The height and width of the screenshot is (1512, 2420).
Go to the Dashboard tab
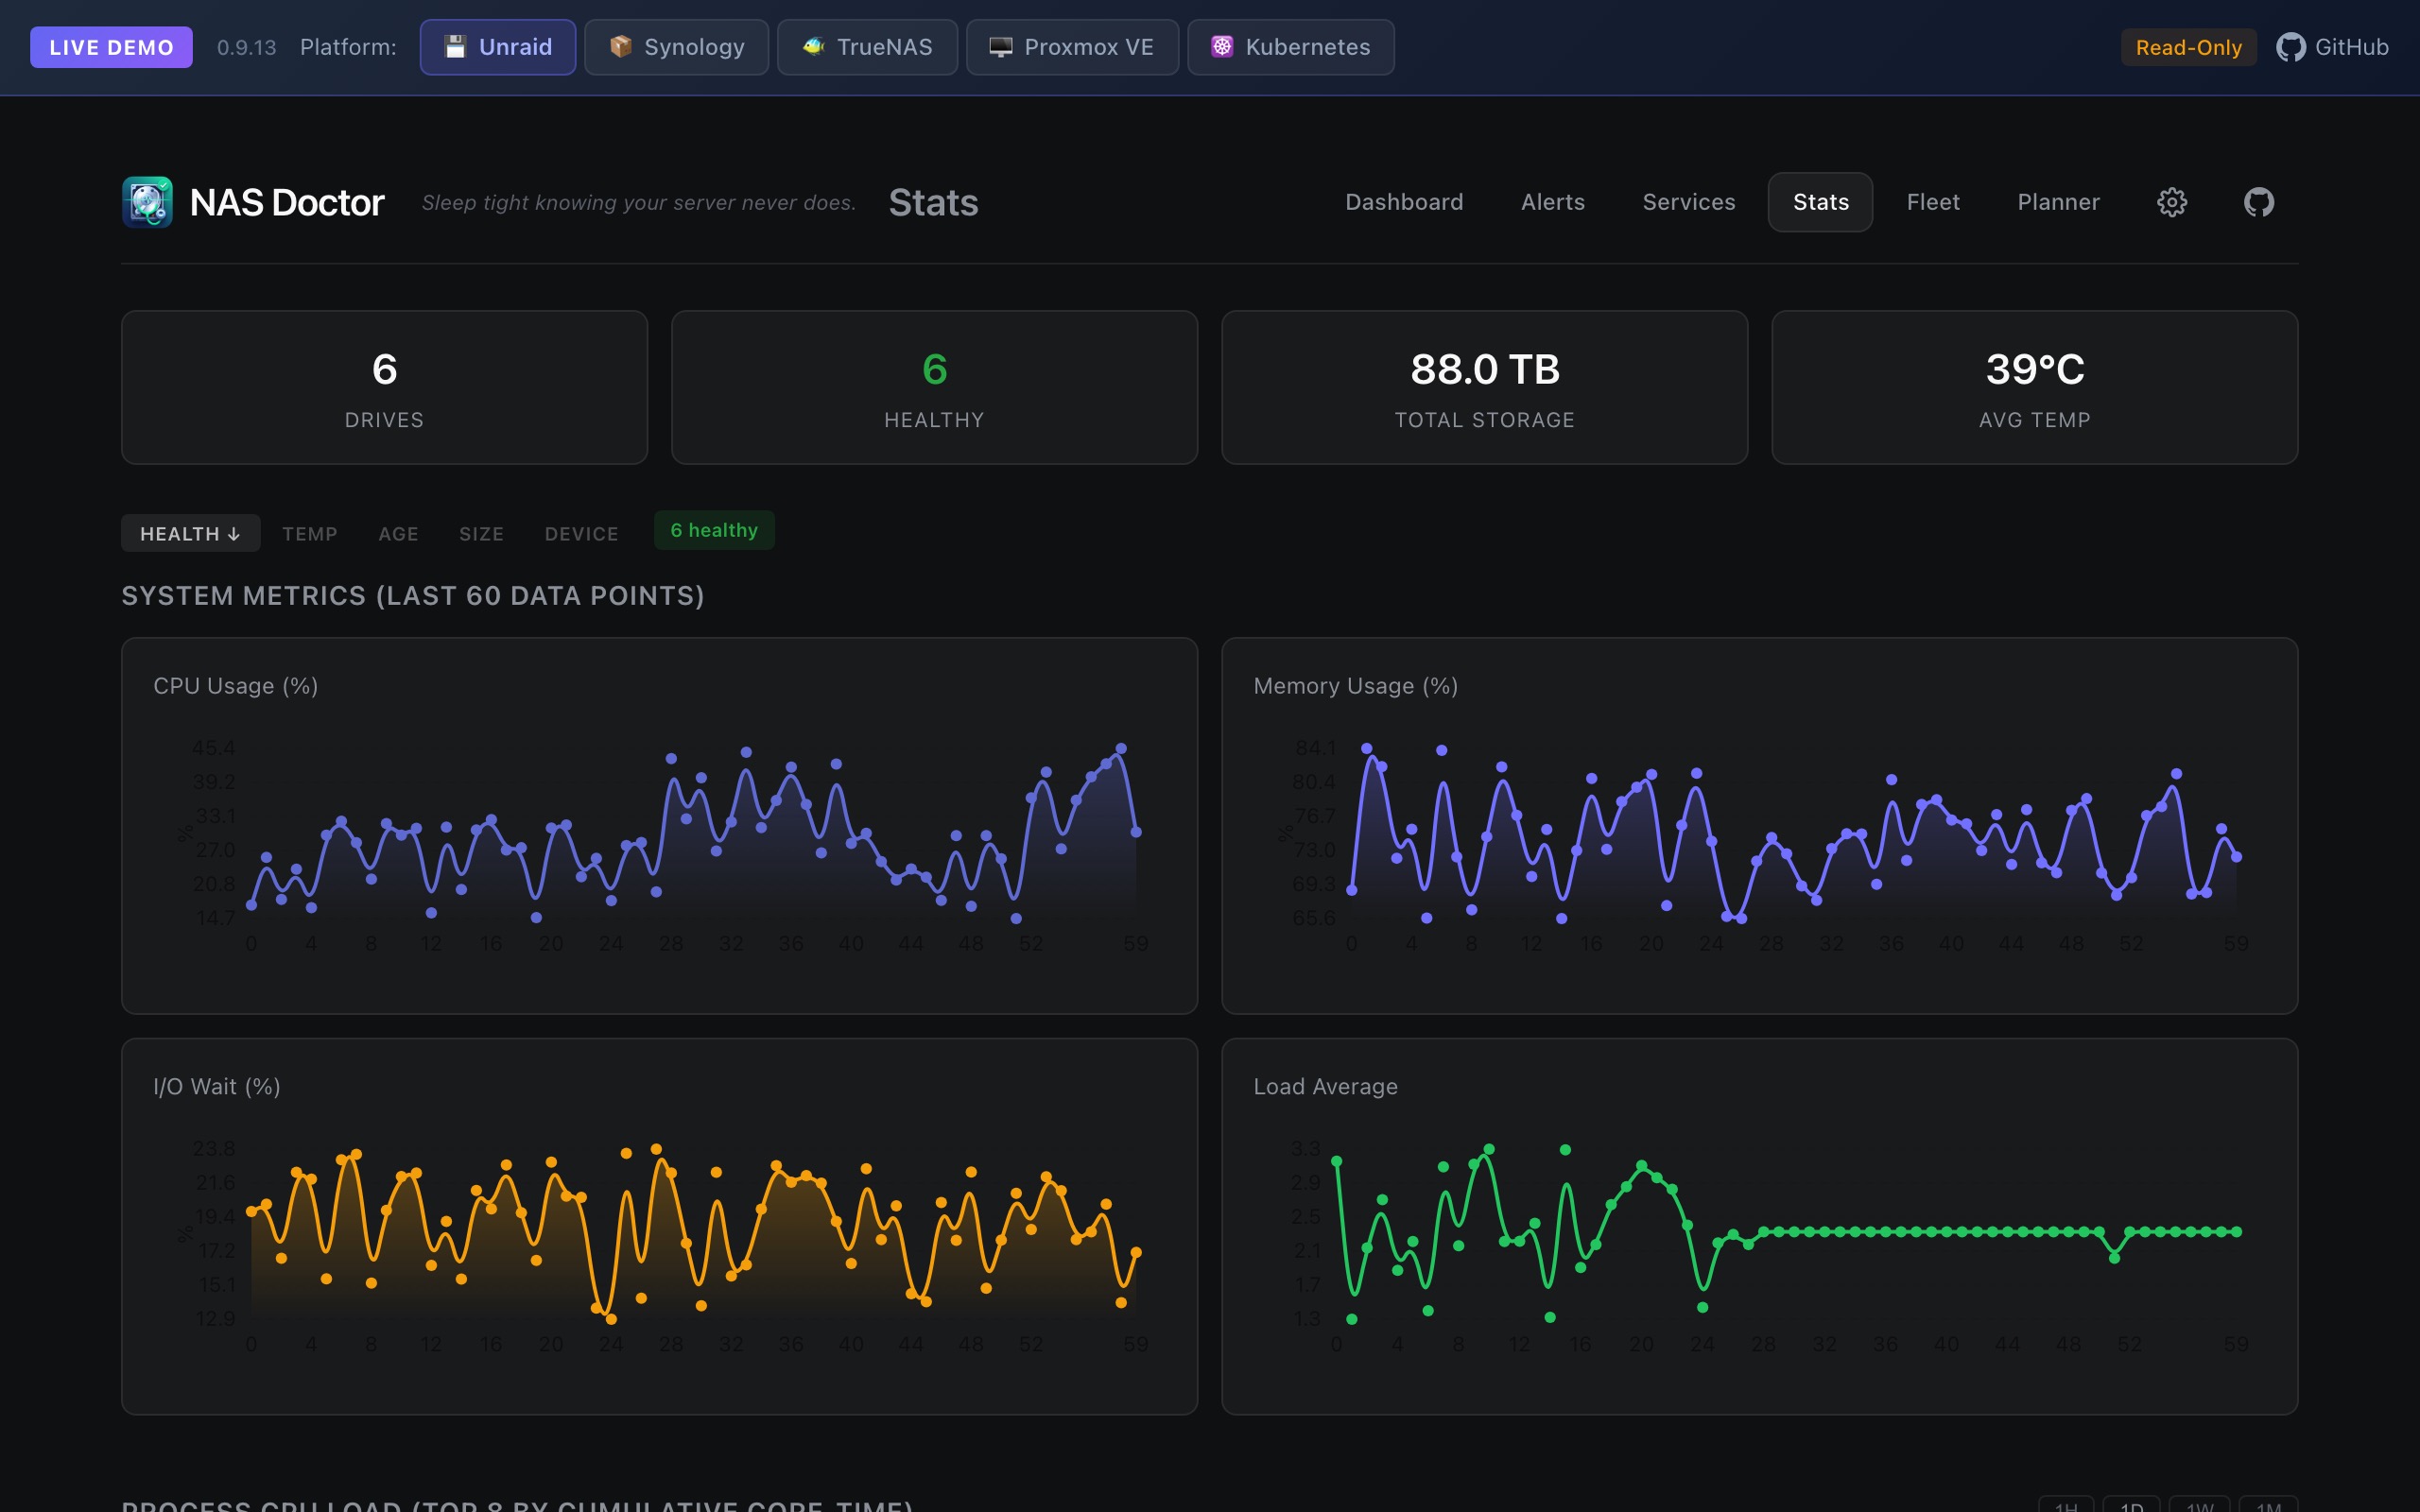[1403, 202]
